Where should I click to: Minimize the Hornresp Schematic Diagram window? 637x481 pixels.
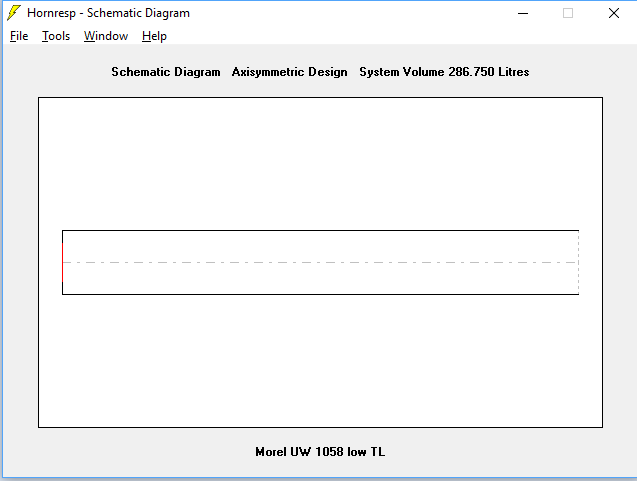pos(523,13)
